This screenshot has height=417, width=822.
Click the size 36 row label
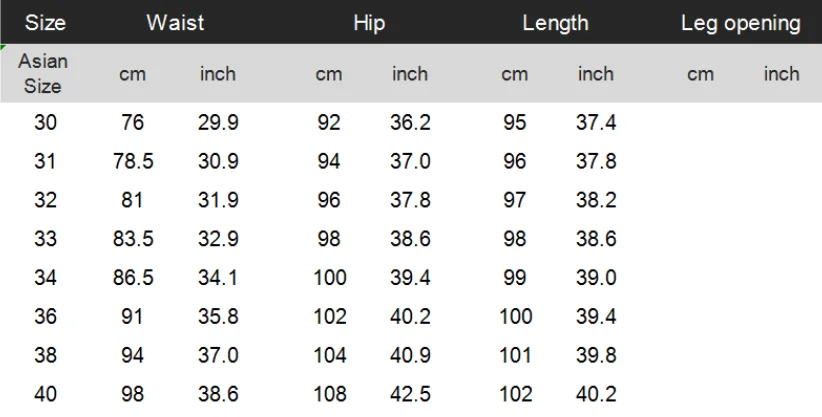click(45, 317)
